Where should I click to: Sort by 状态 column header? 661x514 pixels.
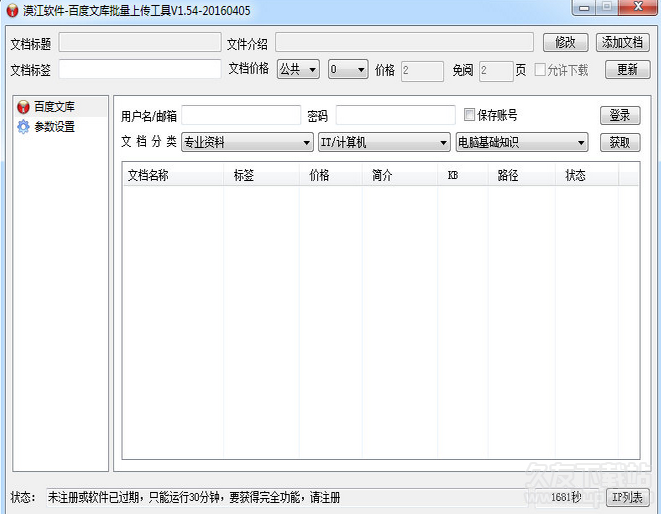[x=587, y=175]
